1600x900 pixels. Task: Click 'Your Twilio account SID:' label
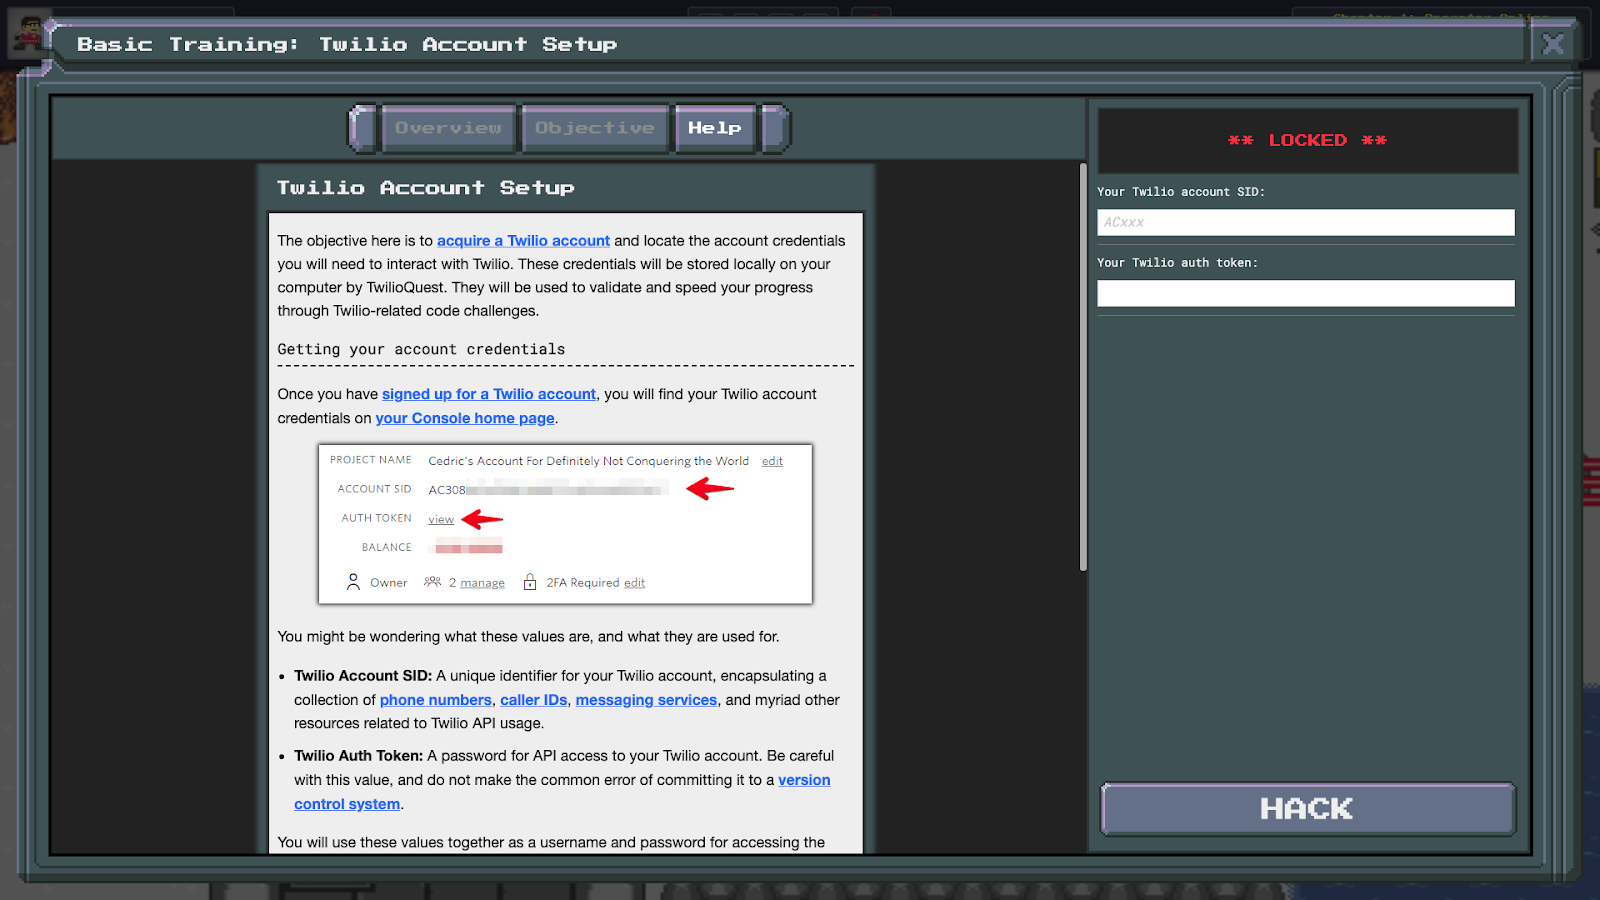click(x=1181, y=192)
